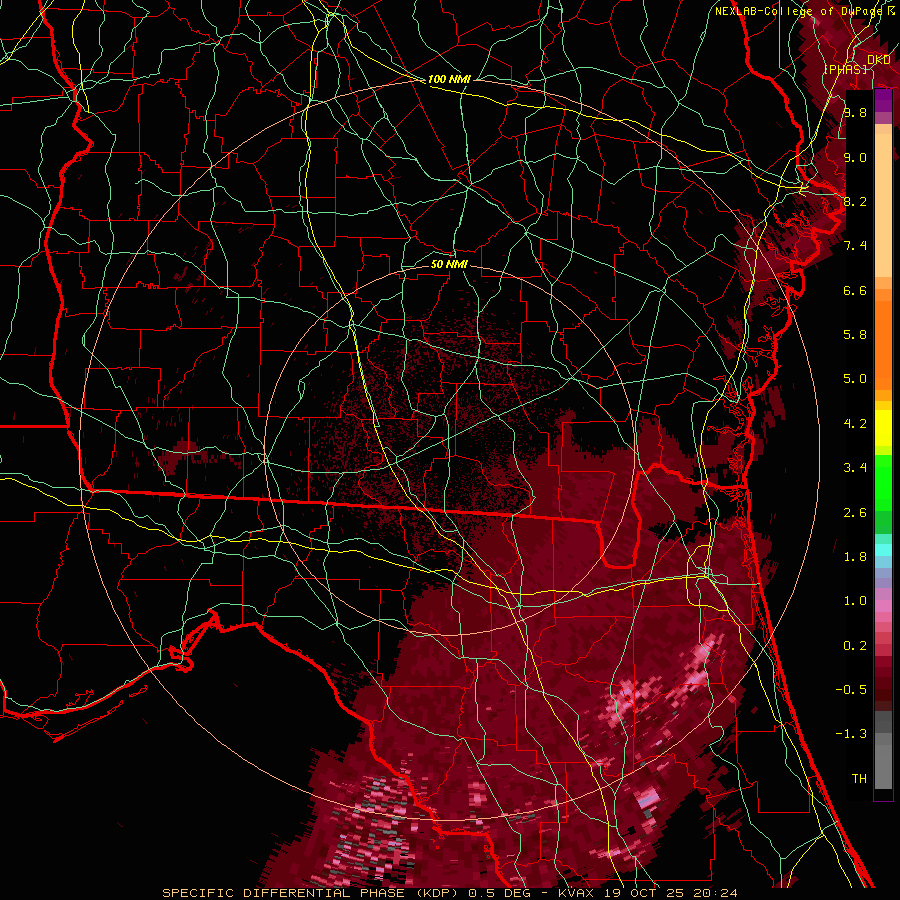Click the 2.6 legend value
Viewport: 900px width, 900px height.
[855, 513]
